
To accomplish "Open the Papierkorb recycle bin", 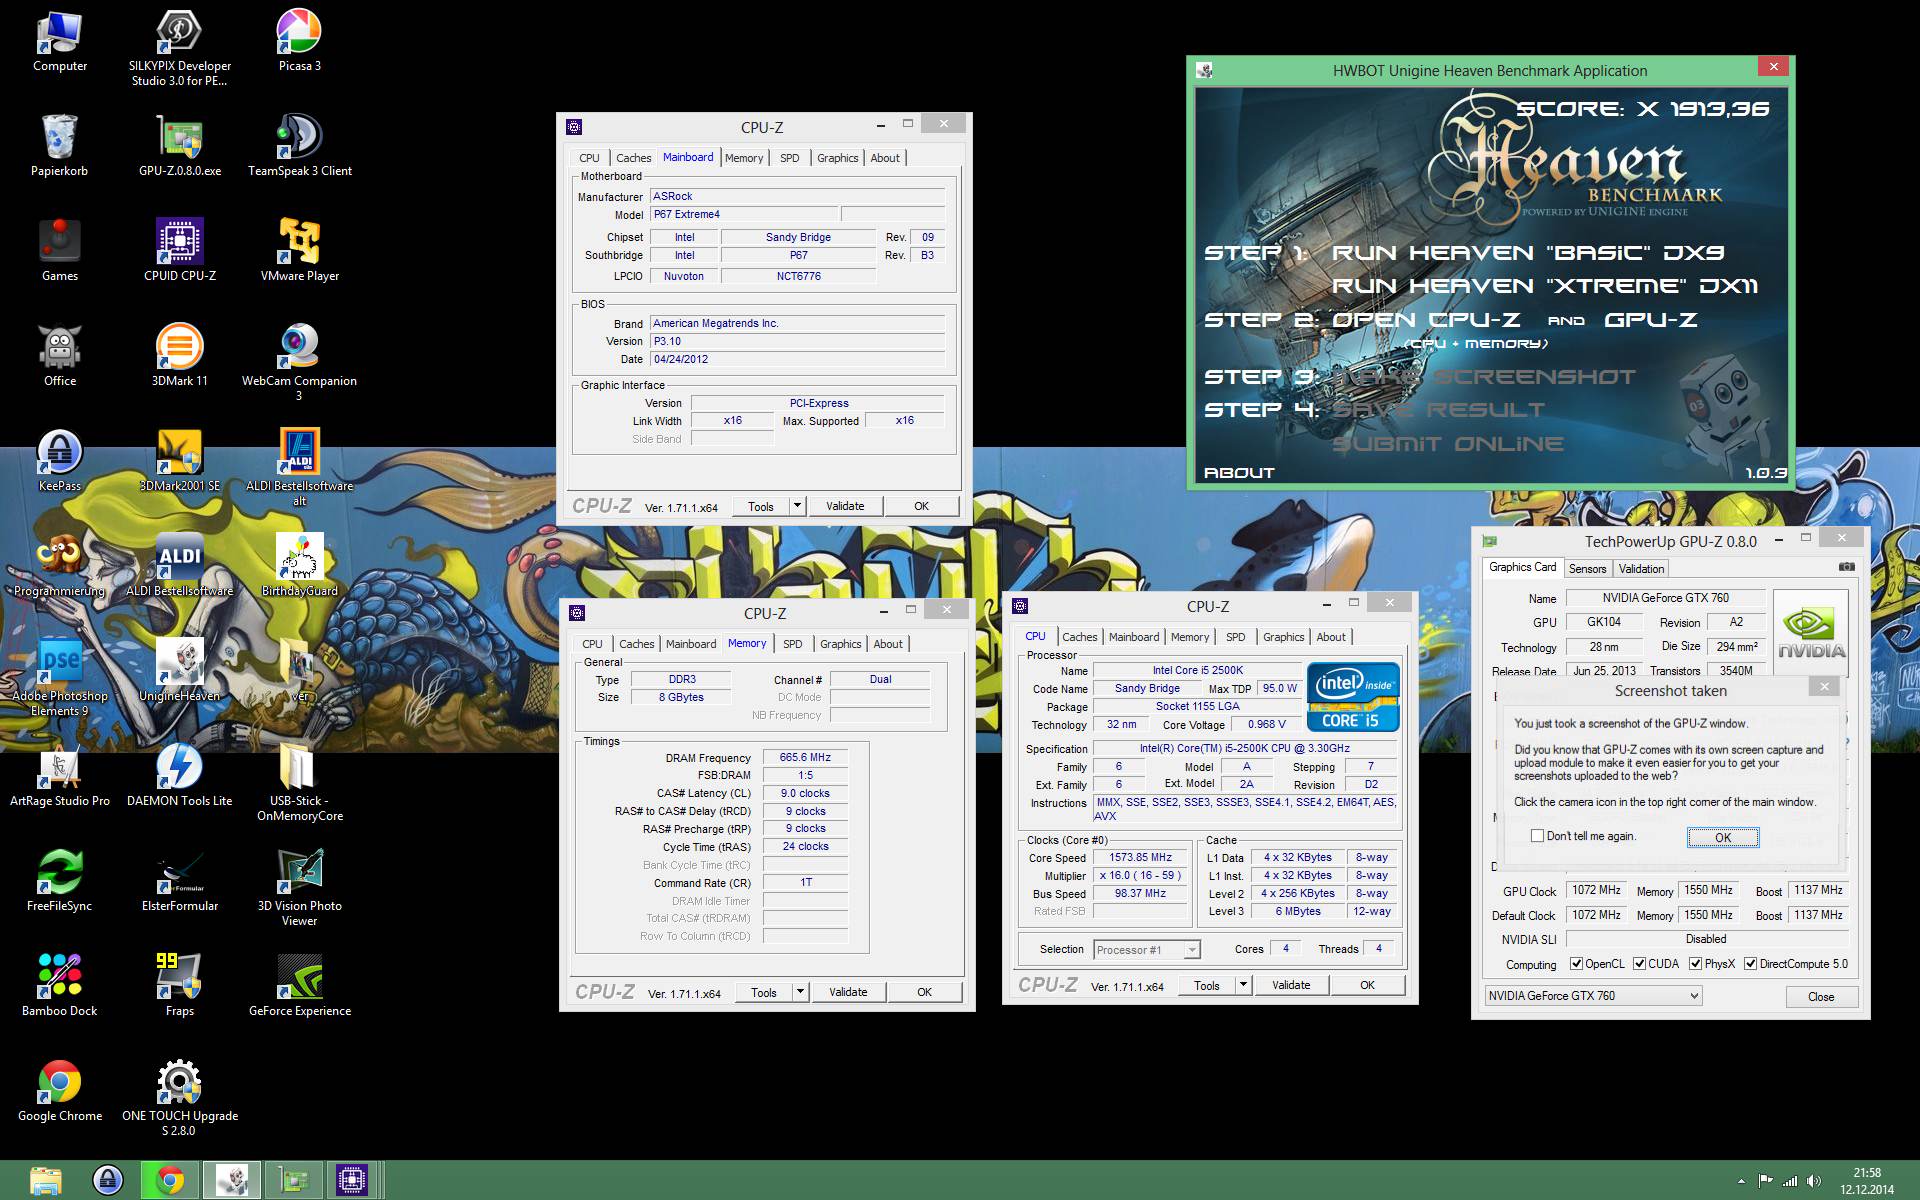I will pyautogui.click(x=60, y=146).
